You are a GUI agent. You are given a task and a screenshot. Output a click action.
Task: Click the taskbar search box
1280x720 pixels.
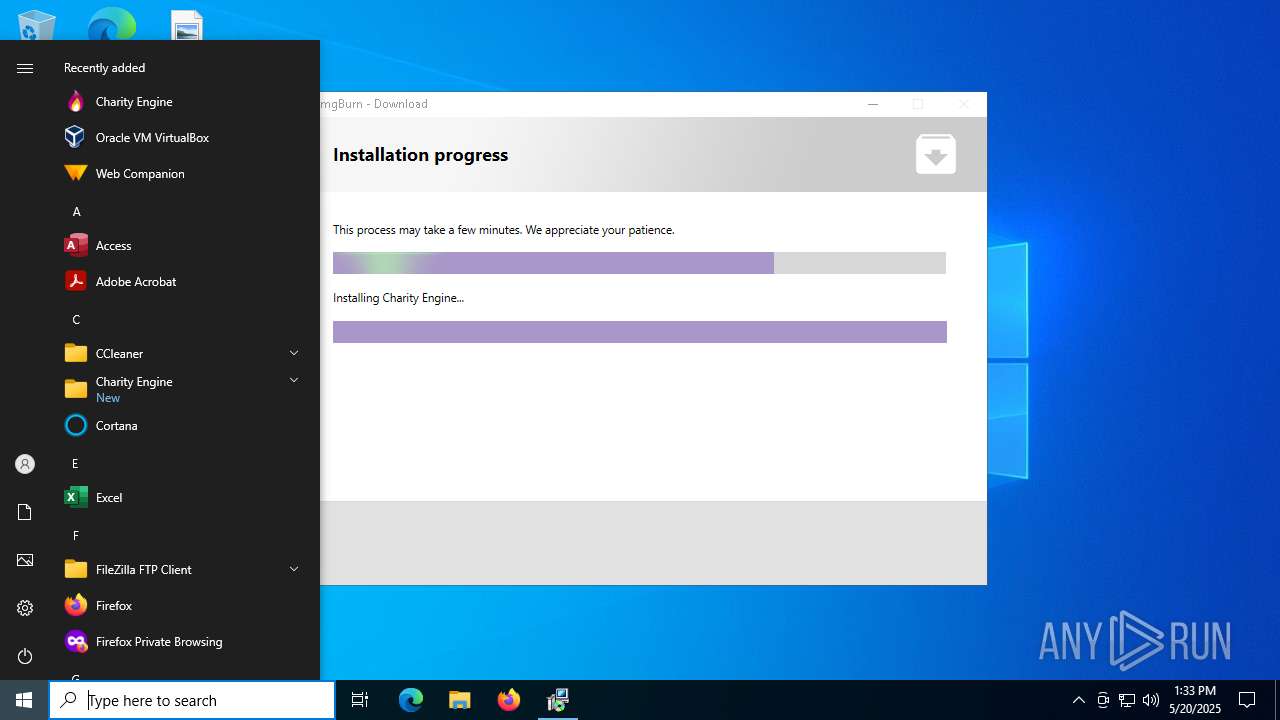pos(192,700)
